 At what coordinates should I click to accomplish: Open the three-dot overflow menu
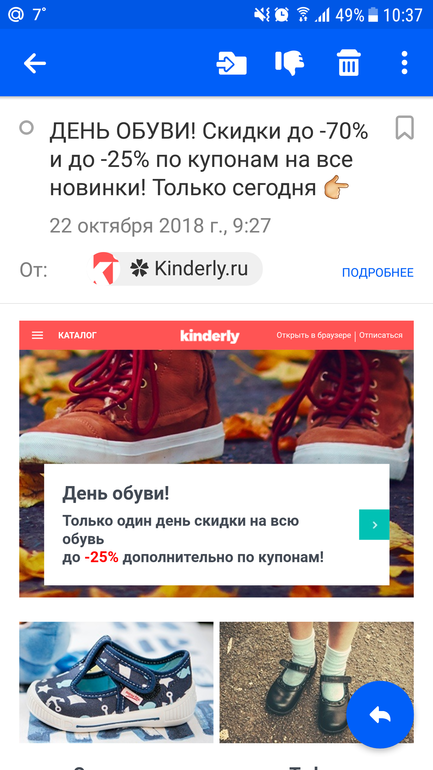coord(404,63)
